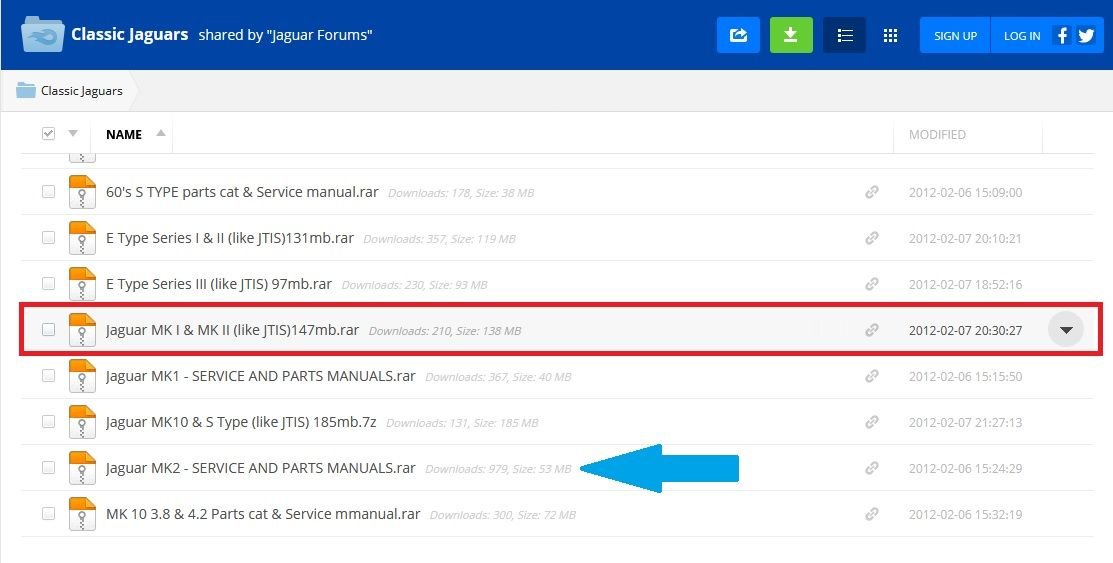Open E Type Series I & II (like JTIS)131mb.rar
This screenshot has height=563, width=1113.
pos(230,238)
